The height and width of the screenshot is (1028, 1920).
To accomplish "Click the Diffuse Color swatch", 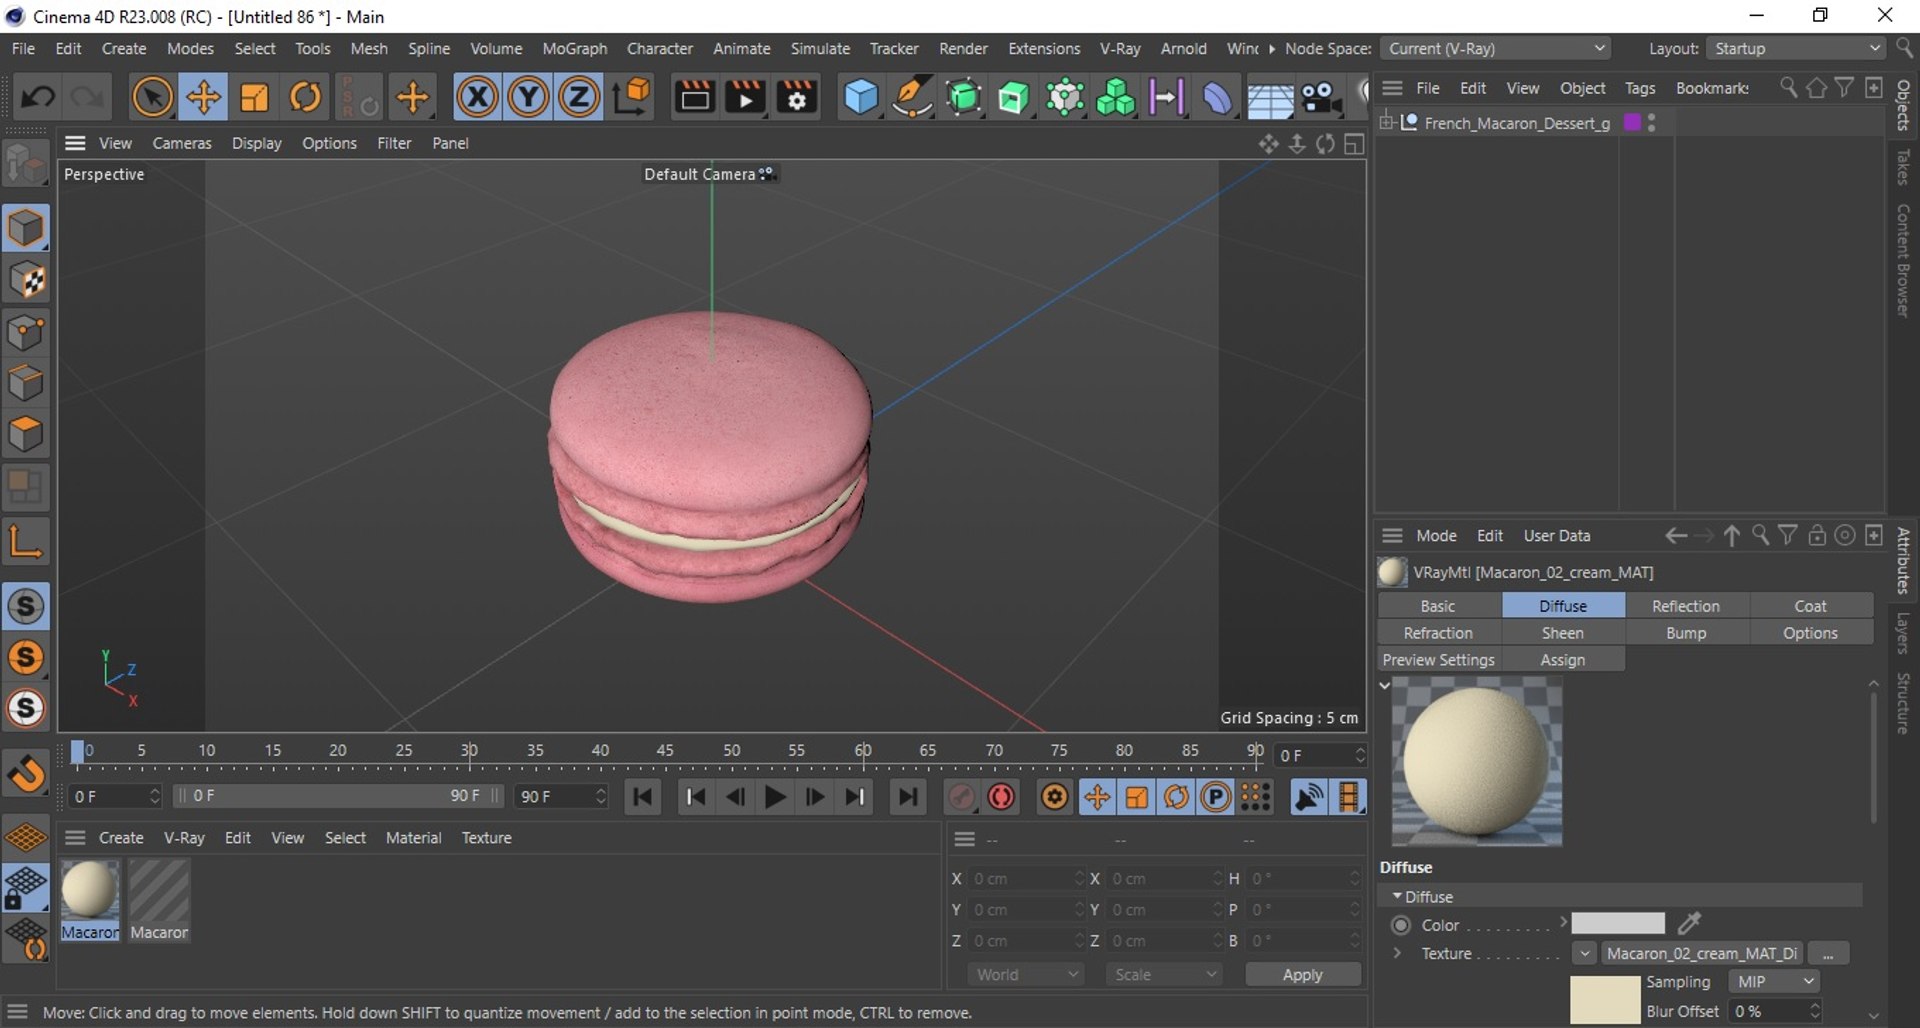I will click(1617, 924).
